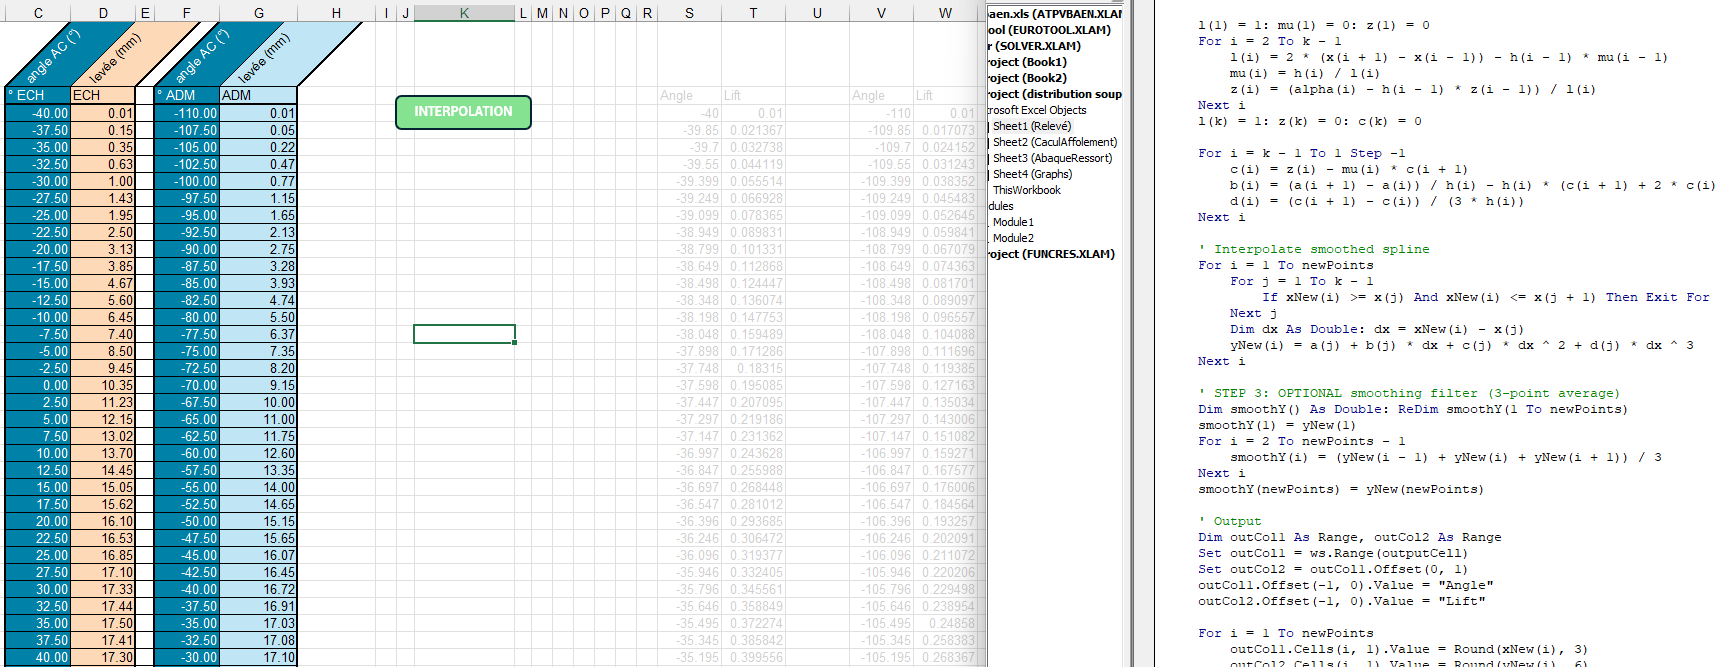Select column K header
Screen dimensions: 1719x667
click(x=464, y=13)
